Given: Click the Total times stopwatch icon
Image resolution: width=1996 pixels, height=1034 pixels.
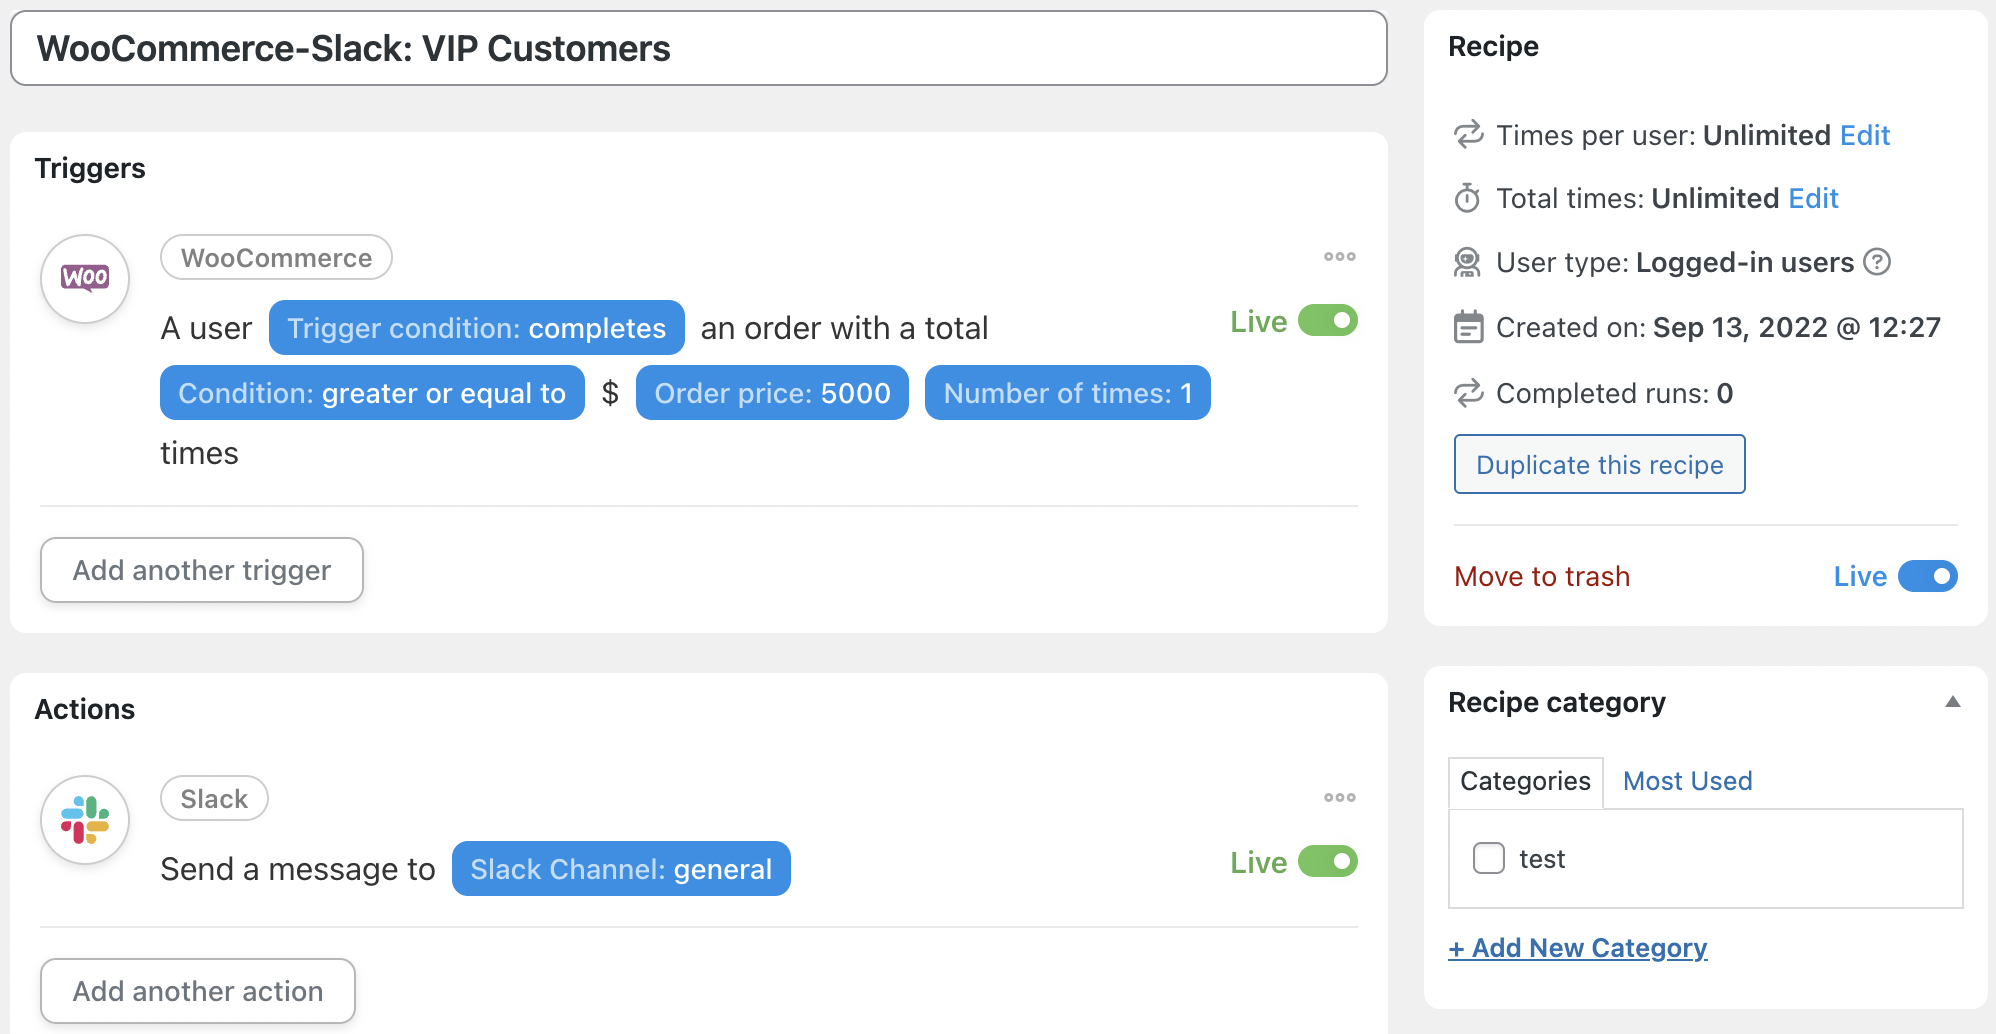Looking at the screenshot, I should [1468, 198].
